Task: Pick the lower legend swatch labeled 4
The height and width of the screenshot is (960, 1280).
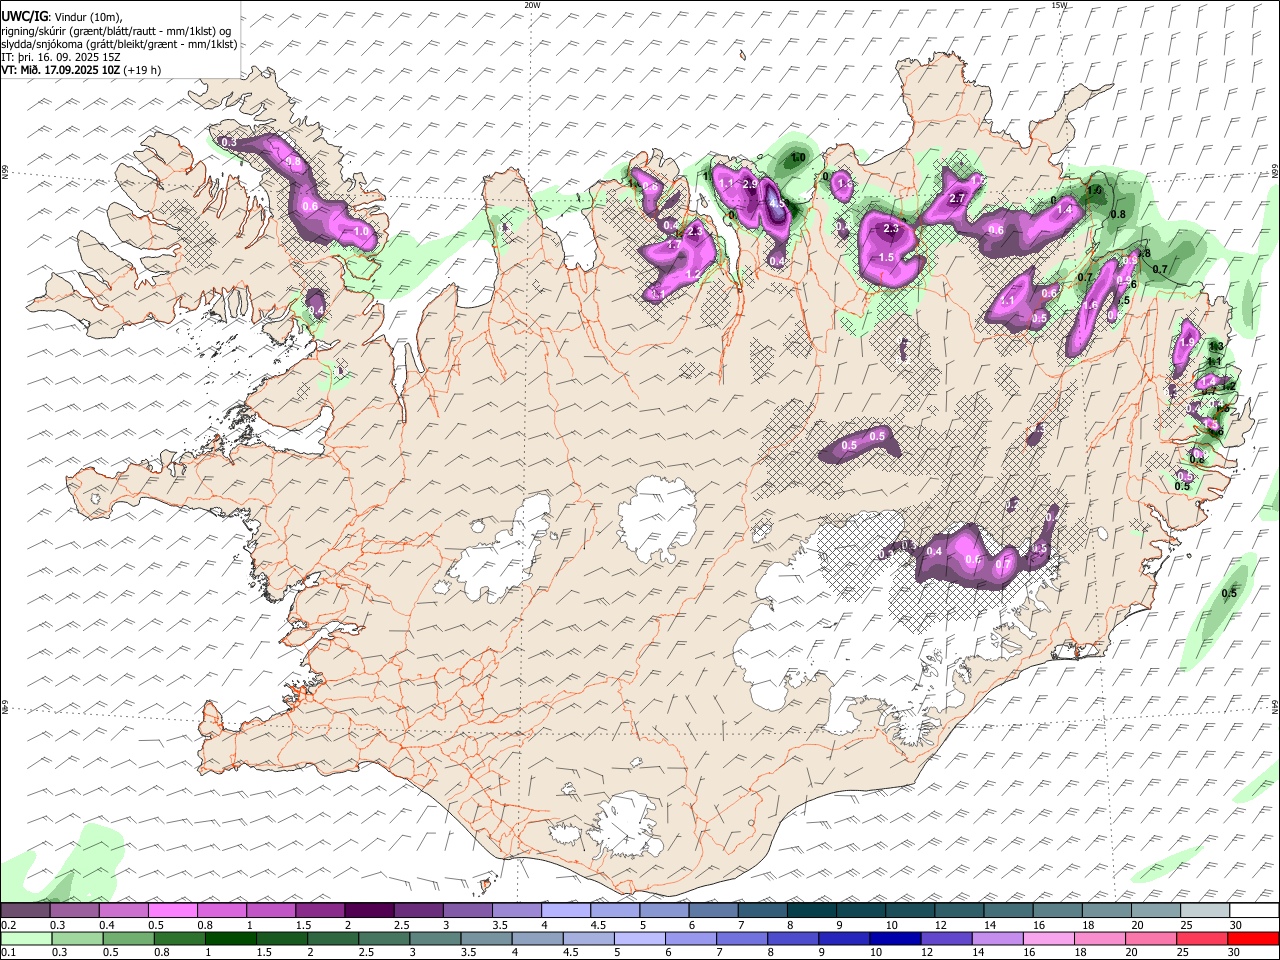Action: pos(537,938)
